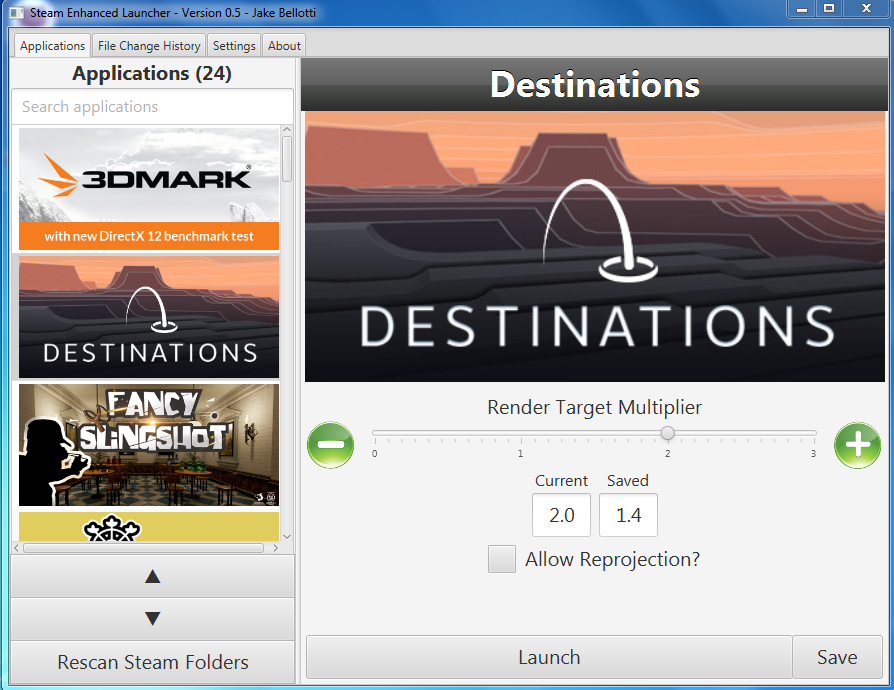Screen dimensions: 894x690
Task: Move selection up with the up arrow button
Action: [152, 577]
